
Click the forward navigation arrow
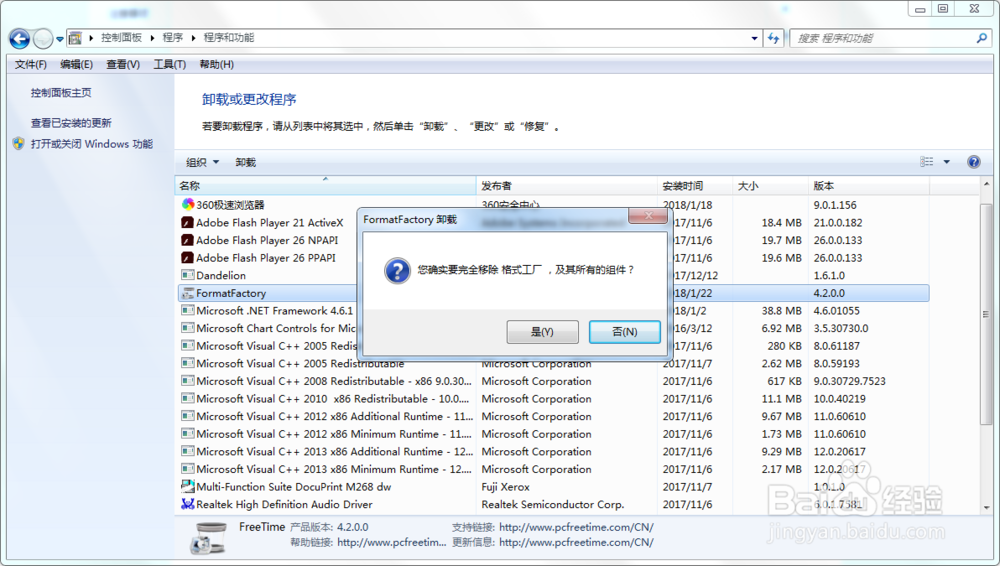[x=43, y=39]
